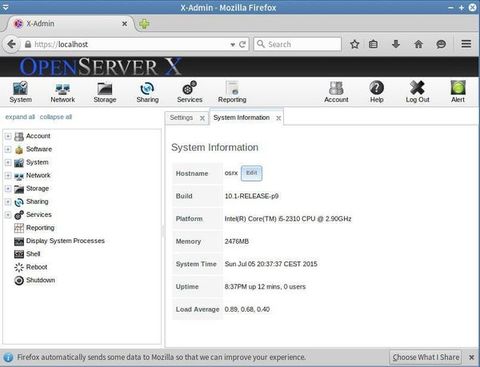Switch to the Settings tab

(181, 118)
